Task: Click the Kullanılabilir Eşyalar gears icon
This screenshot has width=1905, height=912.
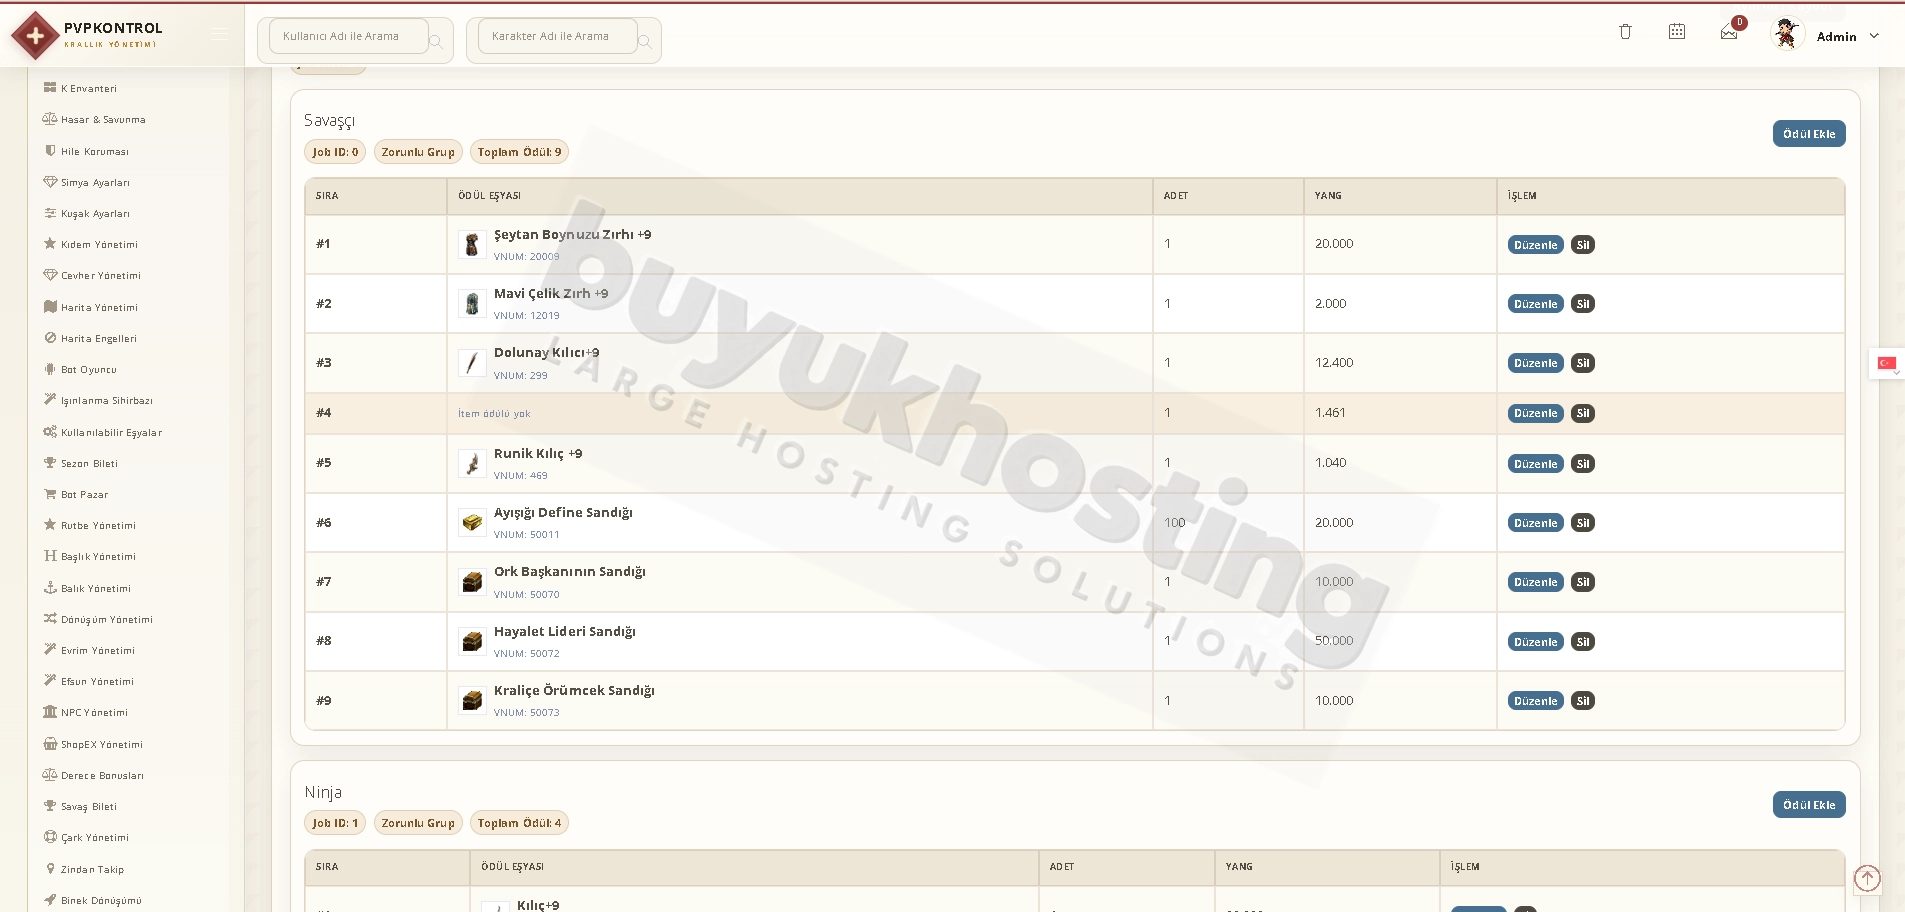Action: [x=50, y=432]
